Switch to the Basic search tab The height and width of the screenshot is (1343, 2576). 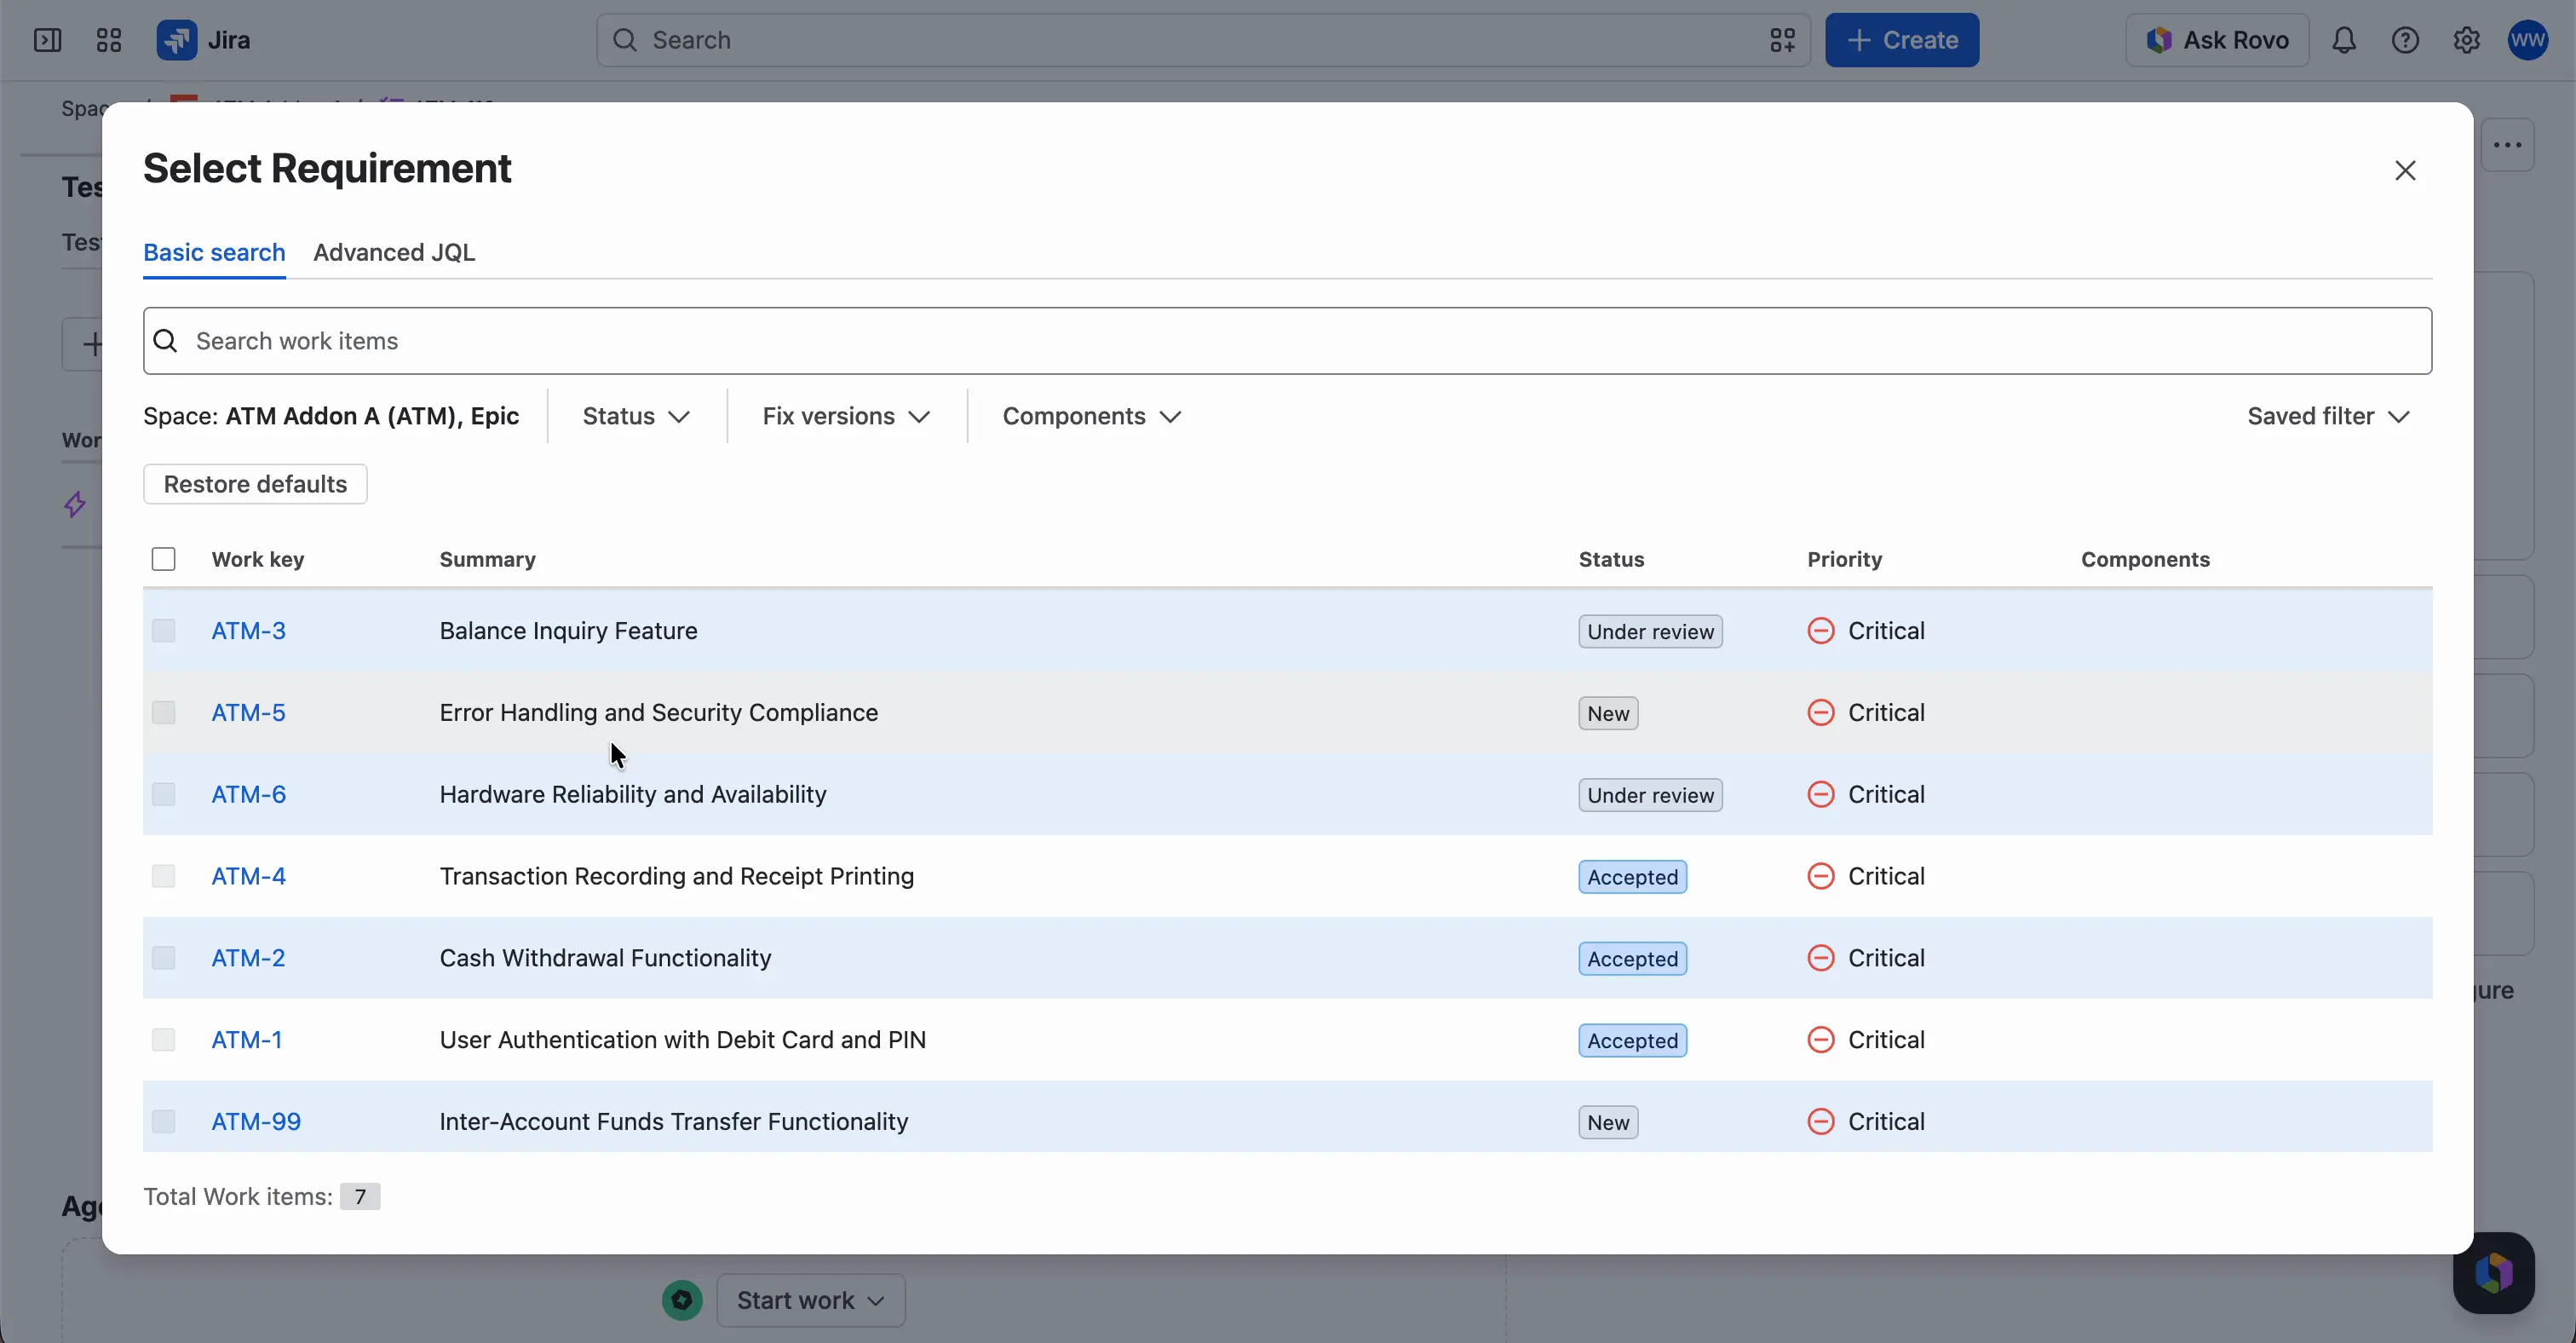coord(214,252)
